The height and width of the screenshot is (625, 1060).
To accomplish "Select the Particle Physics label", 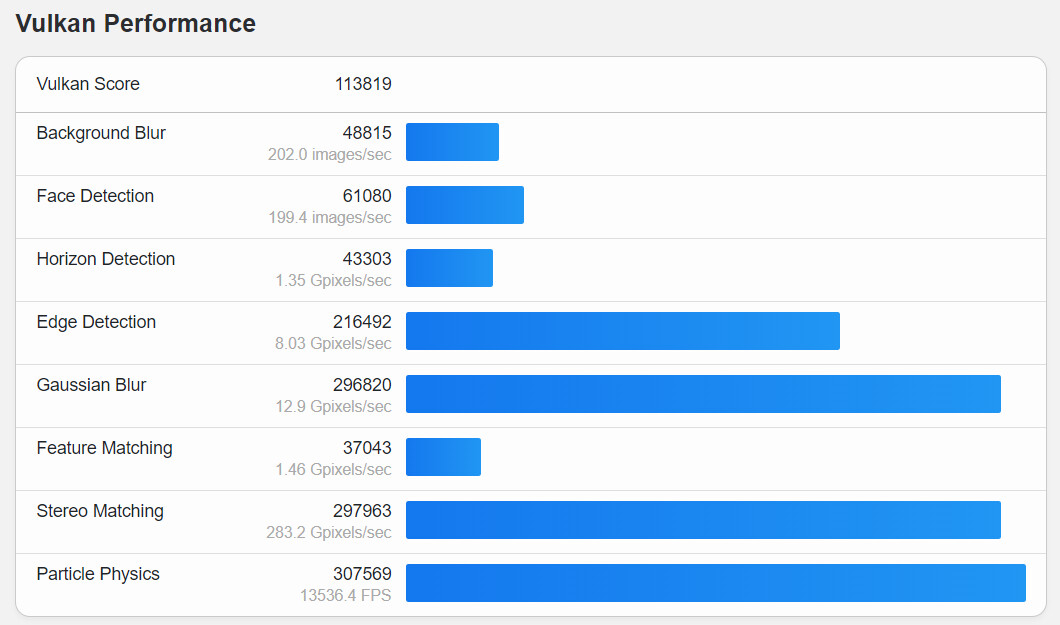I will (x=98, y=574).
